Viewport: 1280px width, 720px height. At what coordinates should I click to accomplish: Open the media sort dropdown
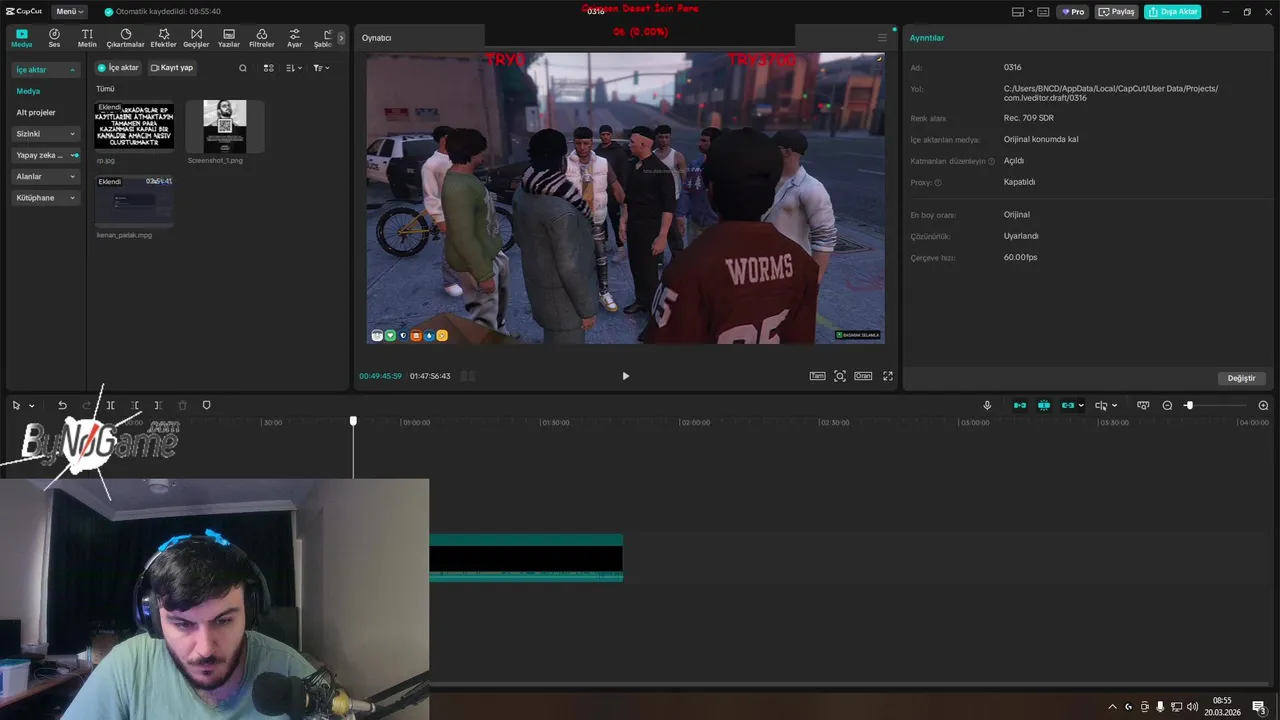point(294,68)
